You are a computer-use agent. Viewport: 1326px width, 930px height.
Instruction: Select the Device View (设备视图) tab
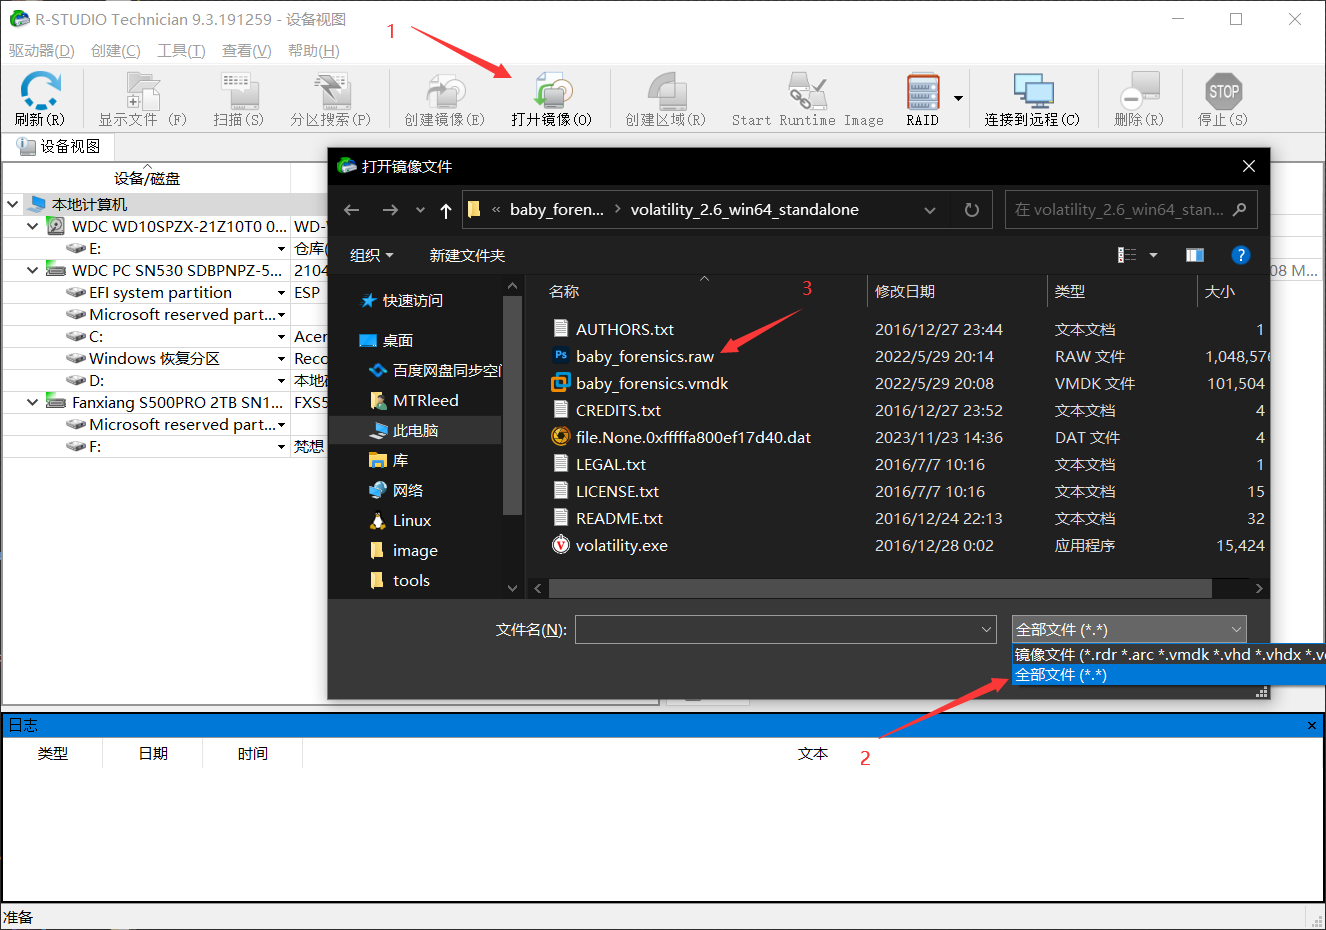coord(60,147)
